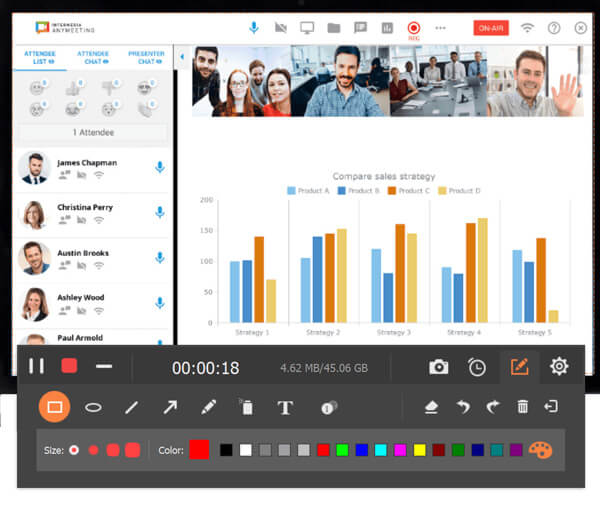Collapse the side panel with arrow
Viewport: 600px width, 505px height.
[x=182, y=57]
